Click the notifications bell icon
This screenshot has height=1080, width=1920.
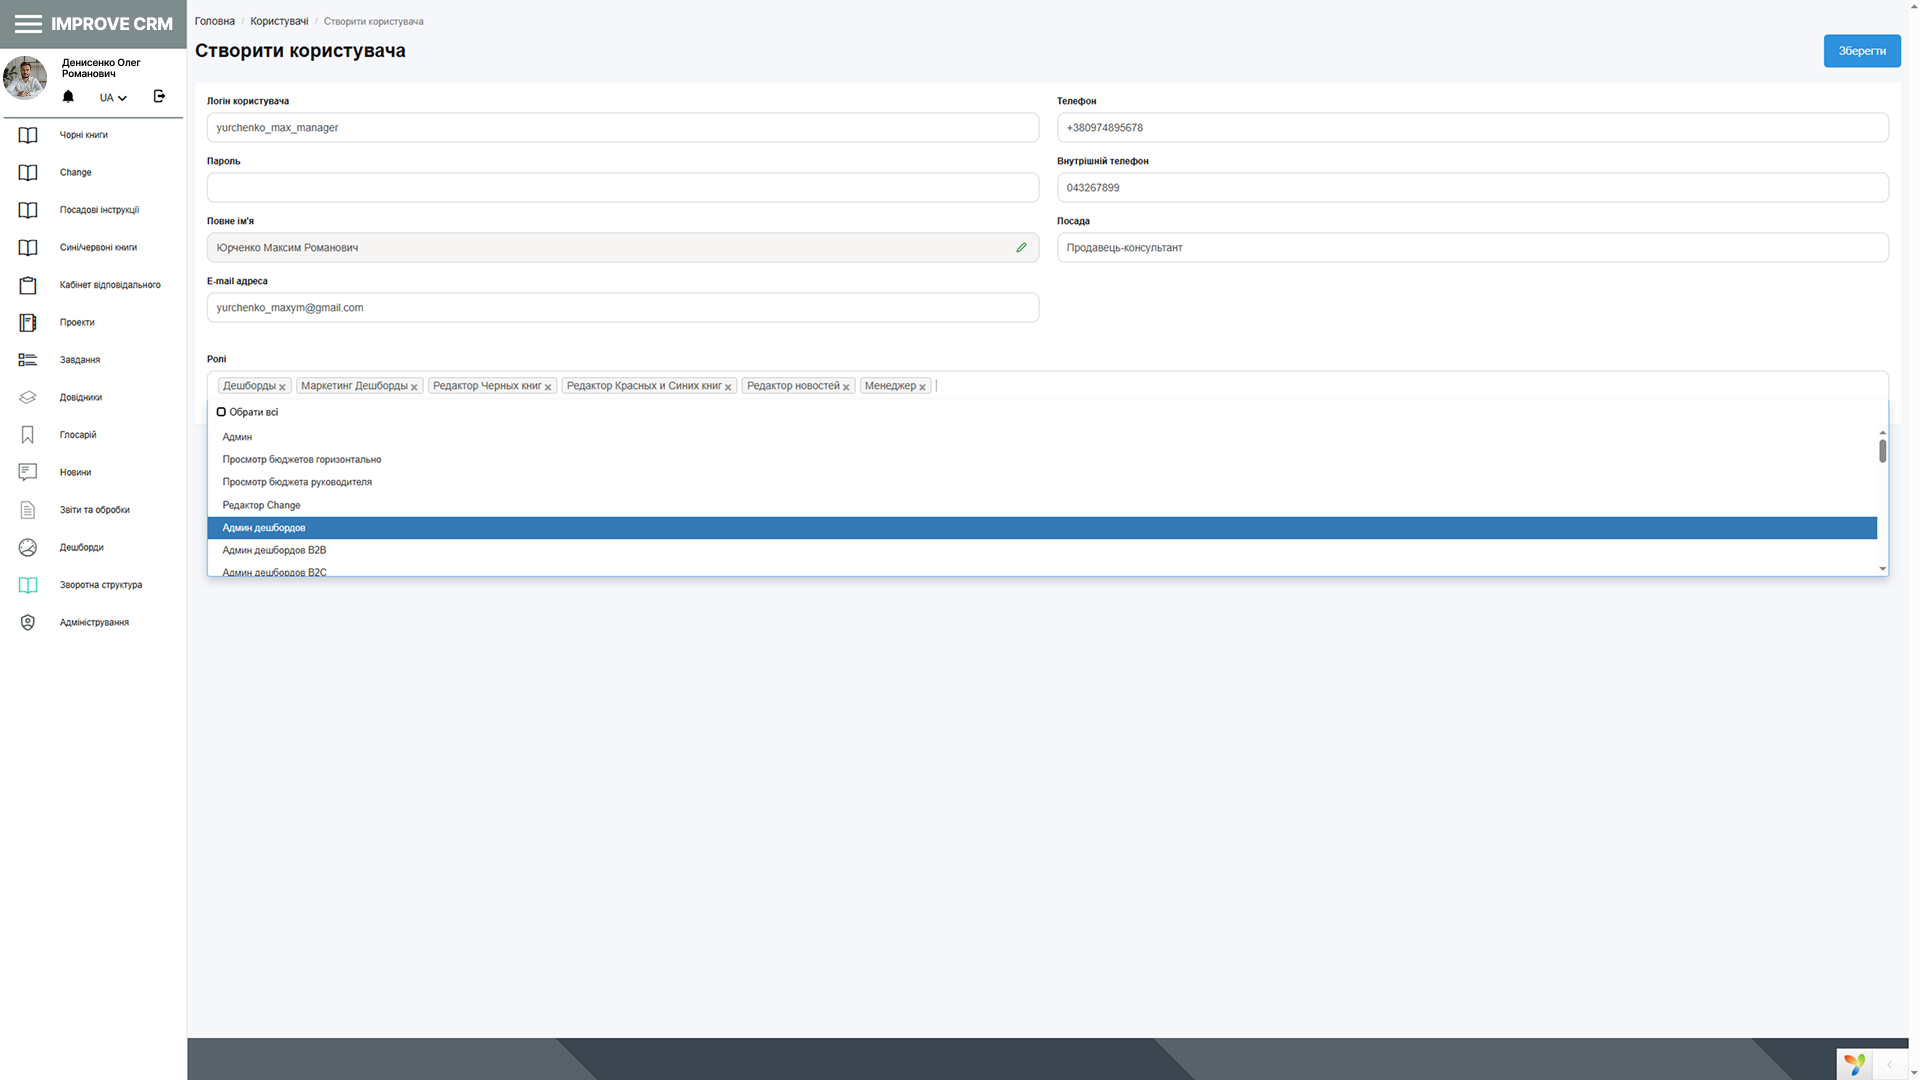[67, 96]
